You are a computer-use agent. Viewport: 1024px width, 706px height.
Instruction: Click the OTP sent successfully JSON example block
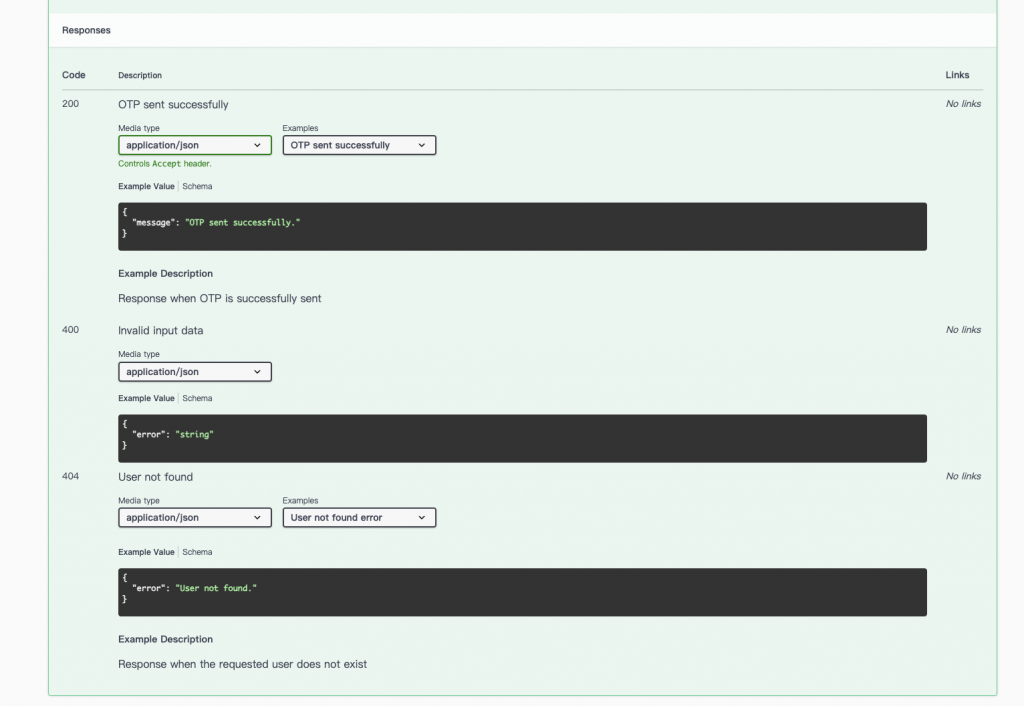522,227
